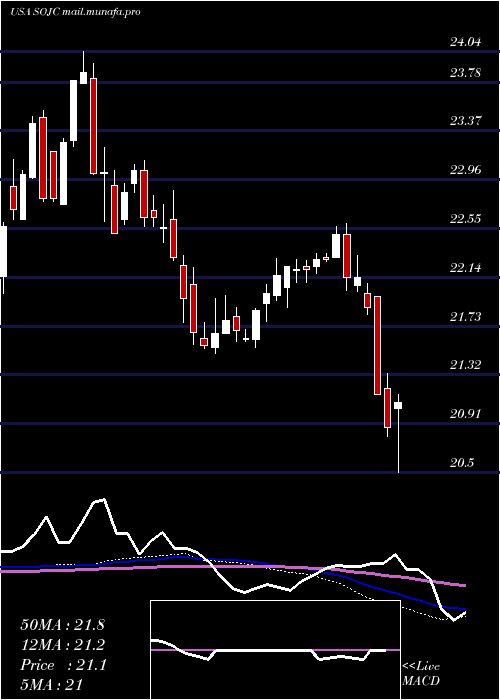Screen dimensions: 500x700
Task: Click the largest red candle near 21.73
Action: [x=378, y=345]
